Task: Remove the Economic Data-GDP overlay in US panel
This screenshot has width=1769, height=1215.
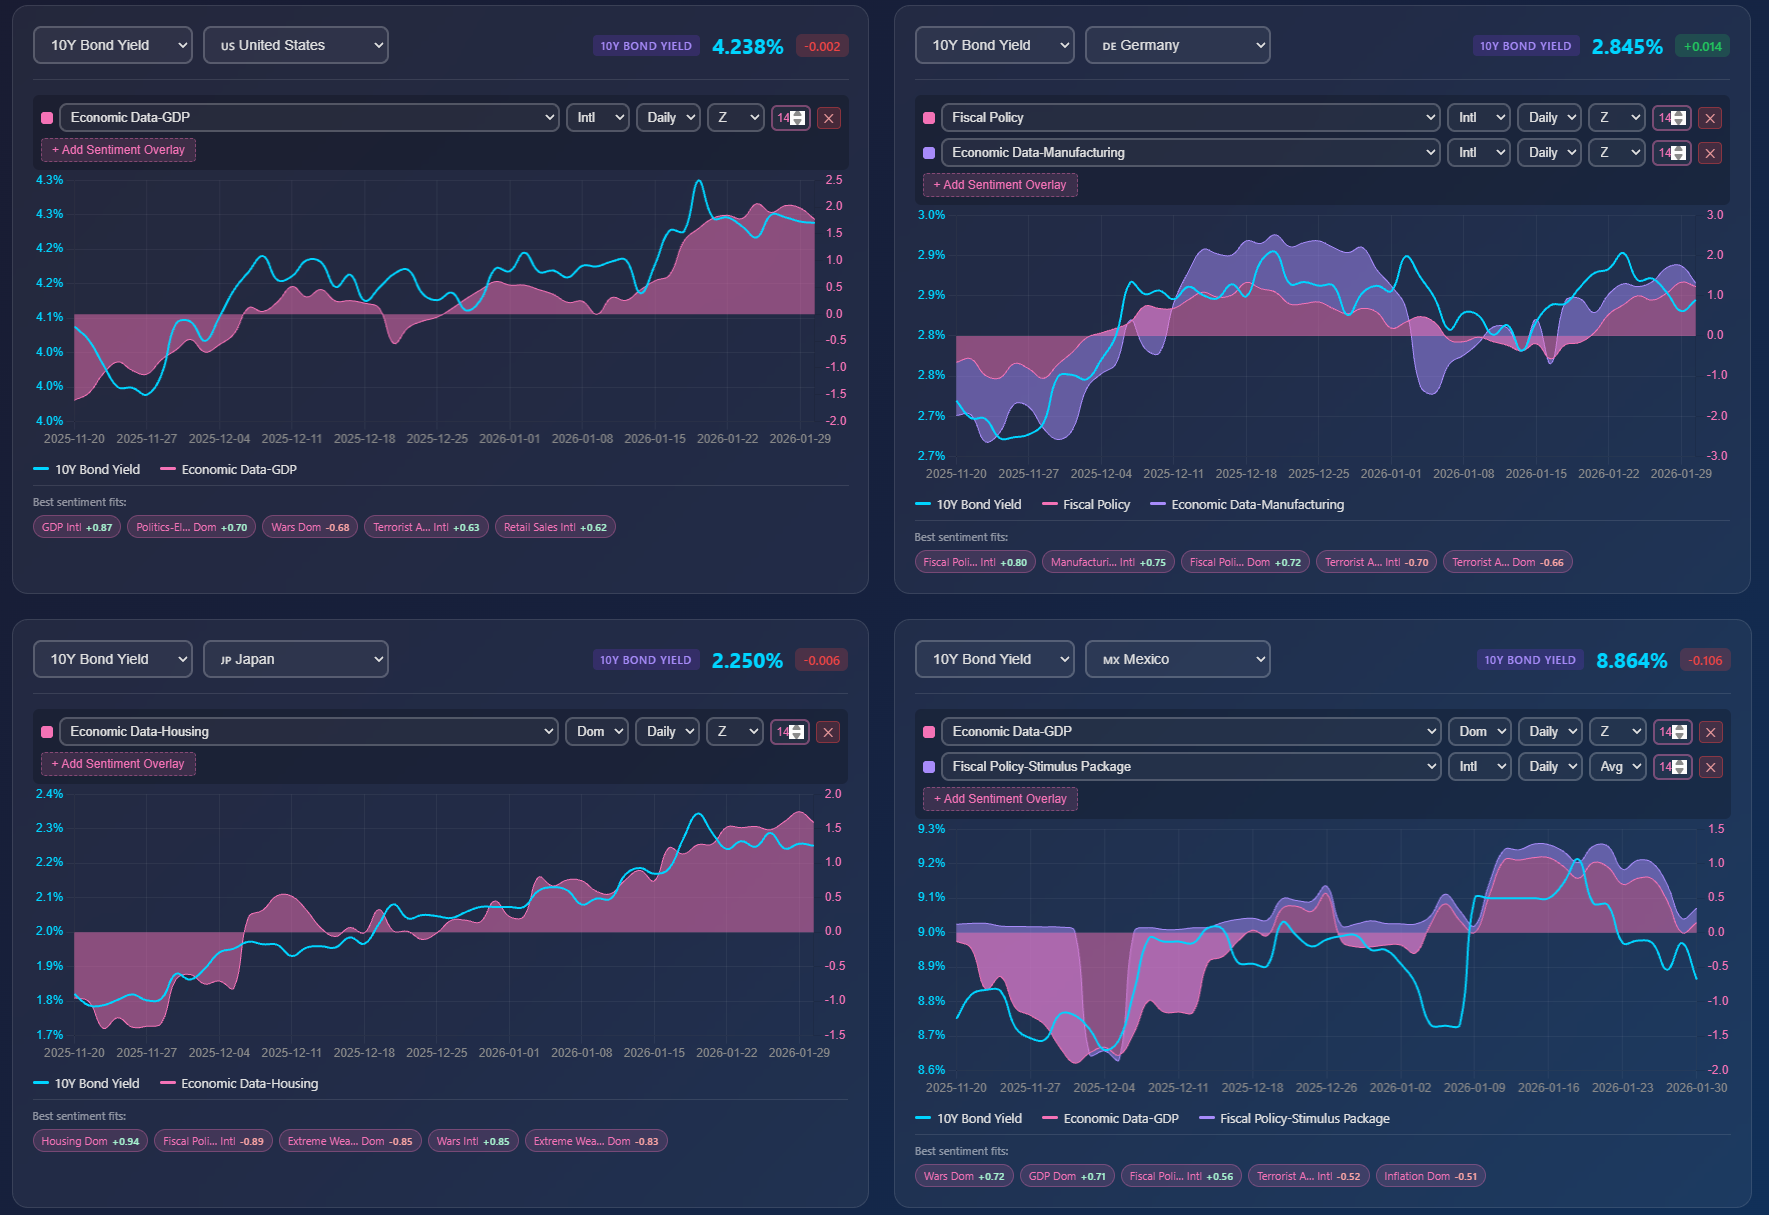Action: [x=829, y=117]
